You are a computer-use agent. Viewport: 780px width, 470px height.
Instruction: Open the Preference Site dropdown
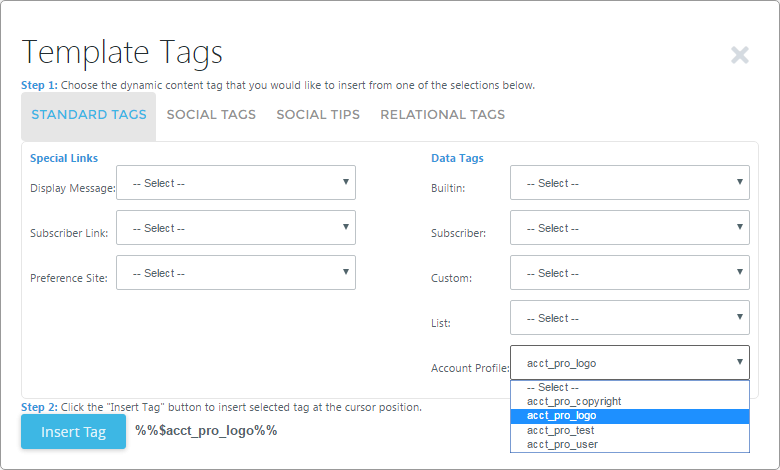(x=235, y=273)
